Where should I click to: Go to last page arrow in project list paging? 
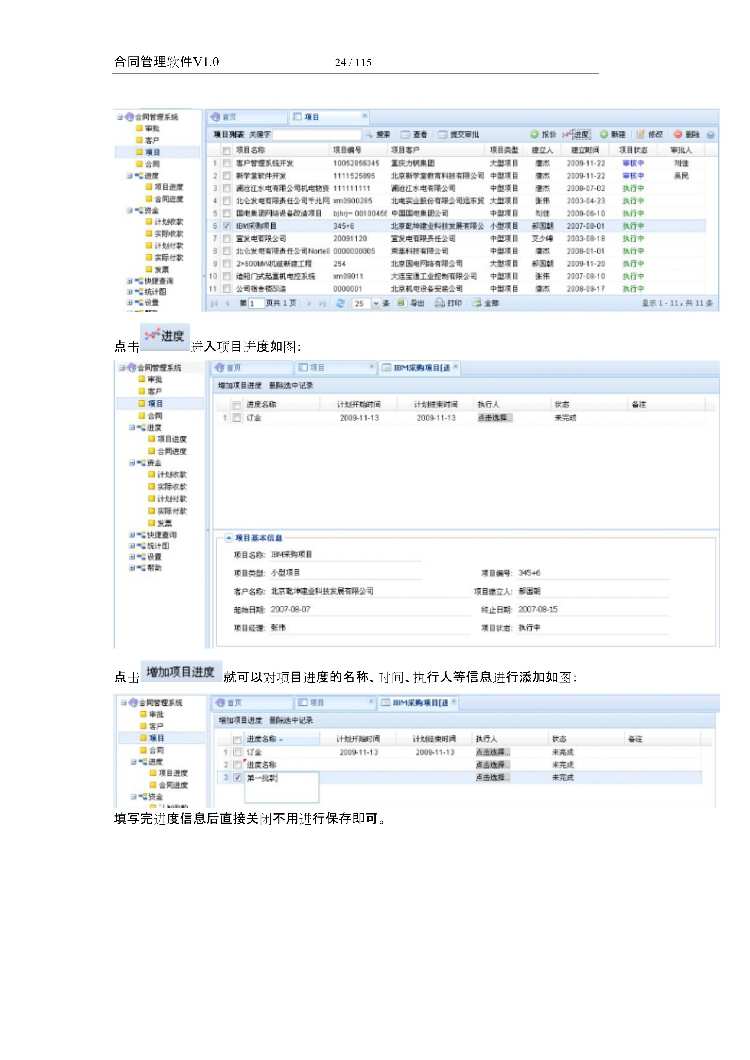[322, 304]
